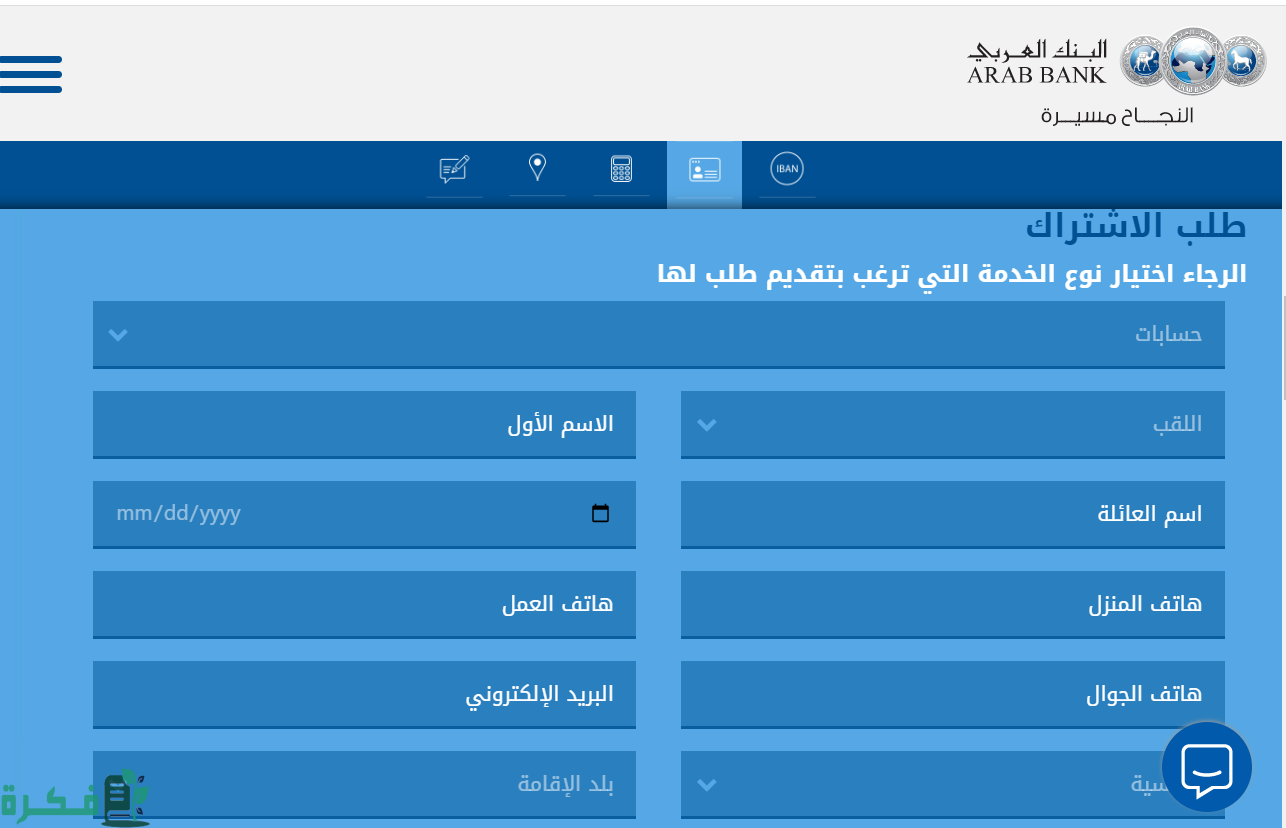This screenshot has height=828, width=1286.
Task: Click the calendar icon in date field
Action: pos(600,514)
